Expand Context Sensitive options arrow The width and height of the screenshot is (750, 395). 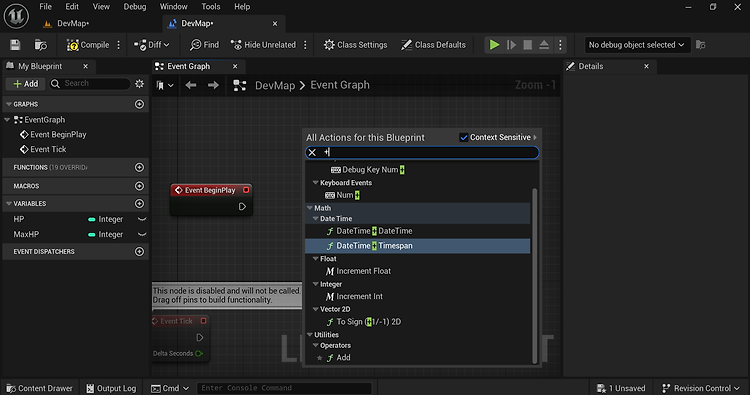coord(535,137)
